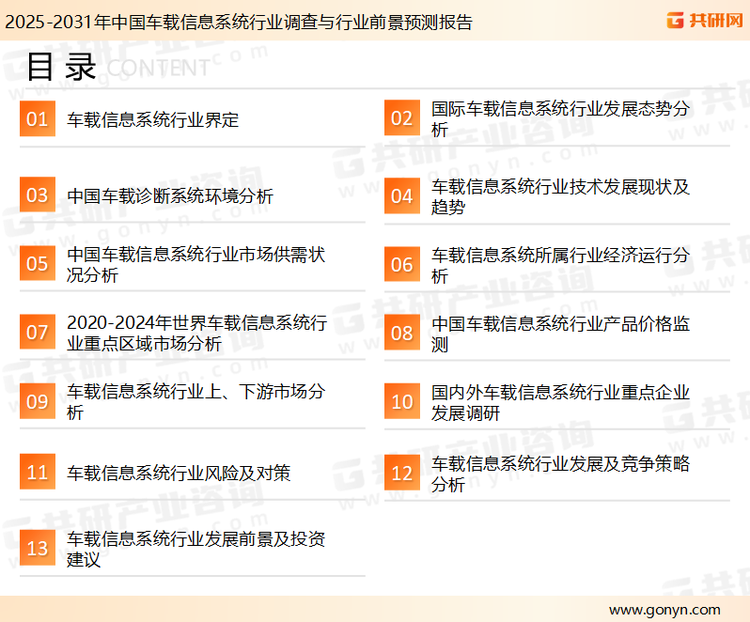Click the orange 11 number badge
The width and height of the screenshot is (750, 622).
click(x=37, y=472)
